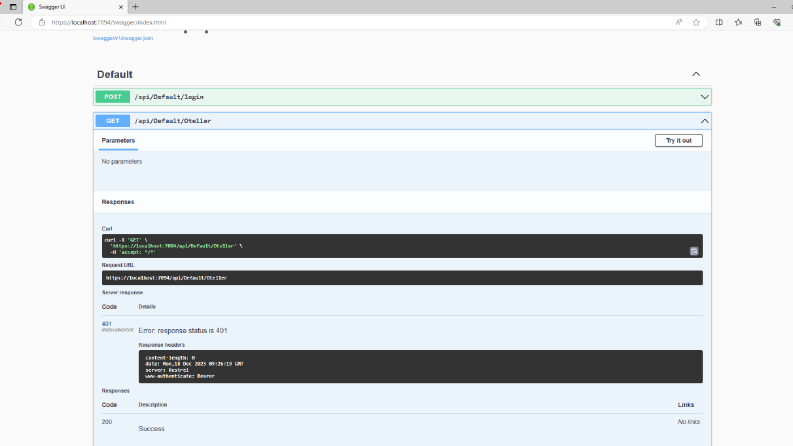Expand the POST /api/Default/login operation
The height and width of the screenshot is (446, 793).
[704, 97]
